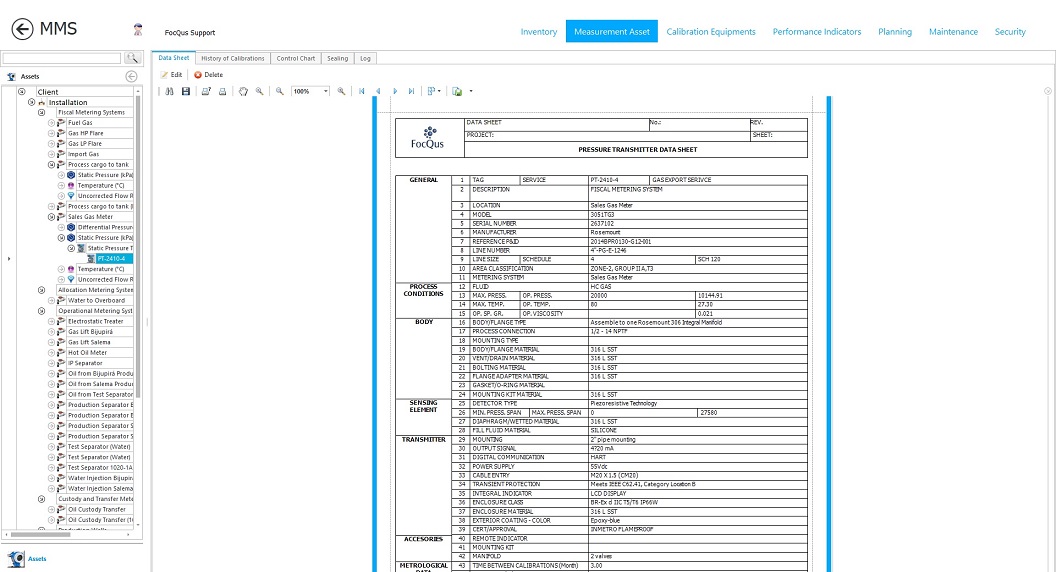1056x572 pixels.
Task: Collapse the Operational Metering System expander
Action: pyautogui.click(x=42, y=311)
